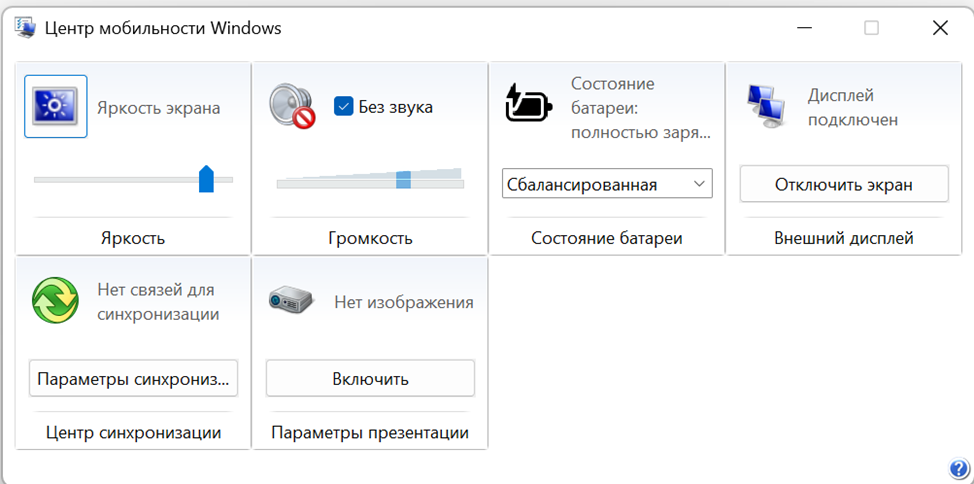Screen dimensions: 974x484
Task: Click "Отключить экран" button
Action: click(844, 184)
